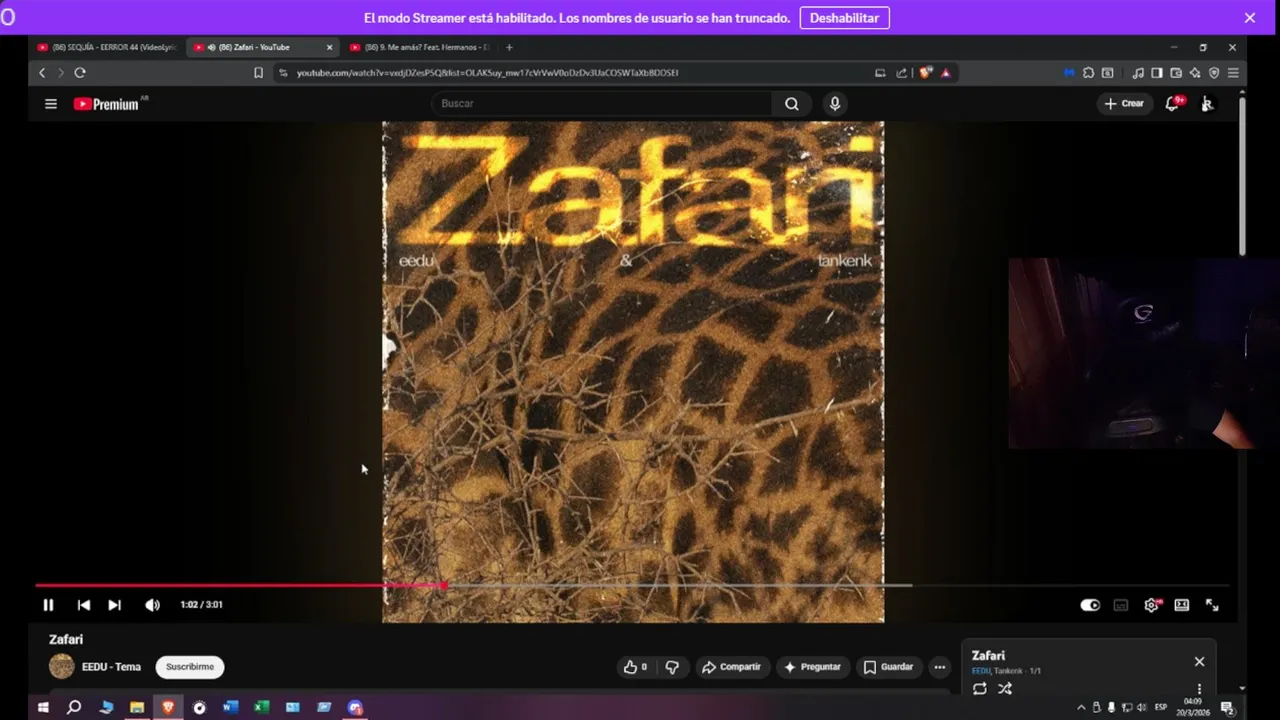Open the Crear menu
Viewport: 1280px width, 720px height.
[x=1125, y=104]
